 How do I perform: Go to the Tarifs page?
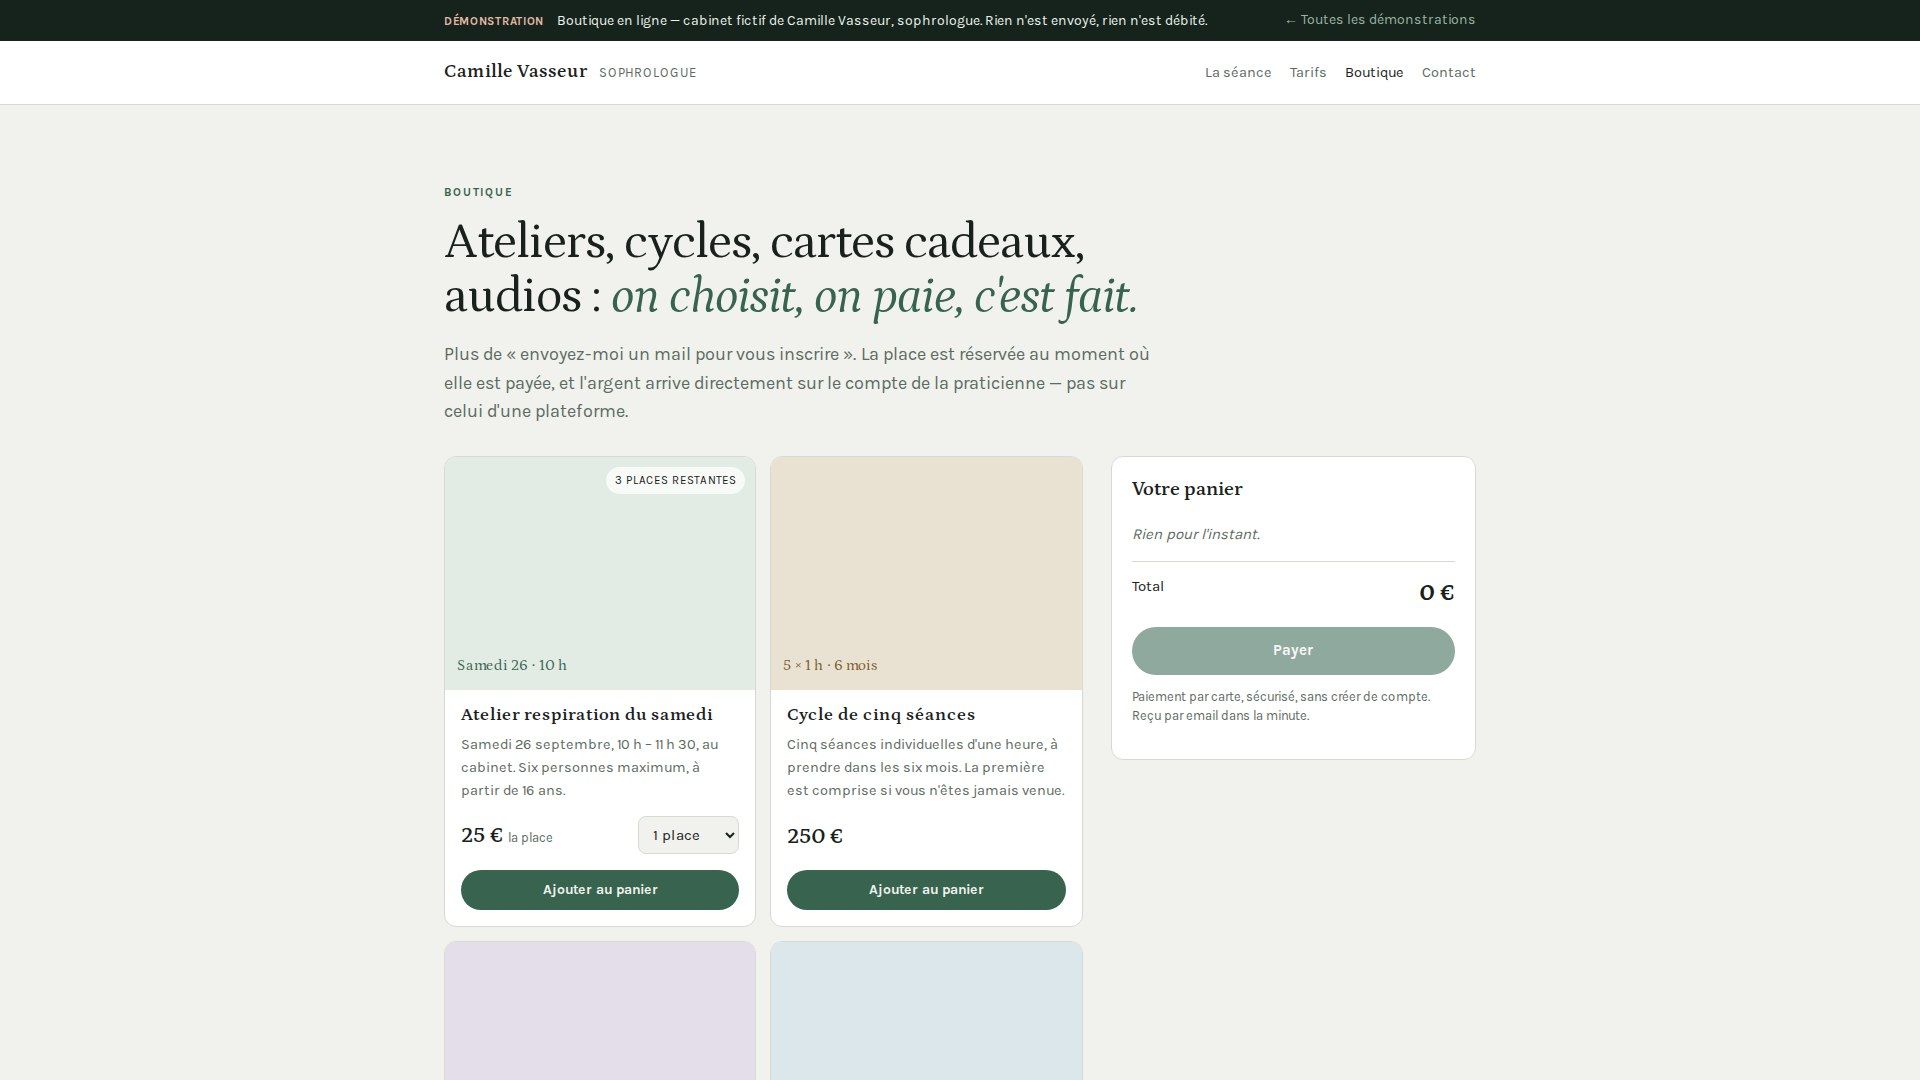[1308, 73]
